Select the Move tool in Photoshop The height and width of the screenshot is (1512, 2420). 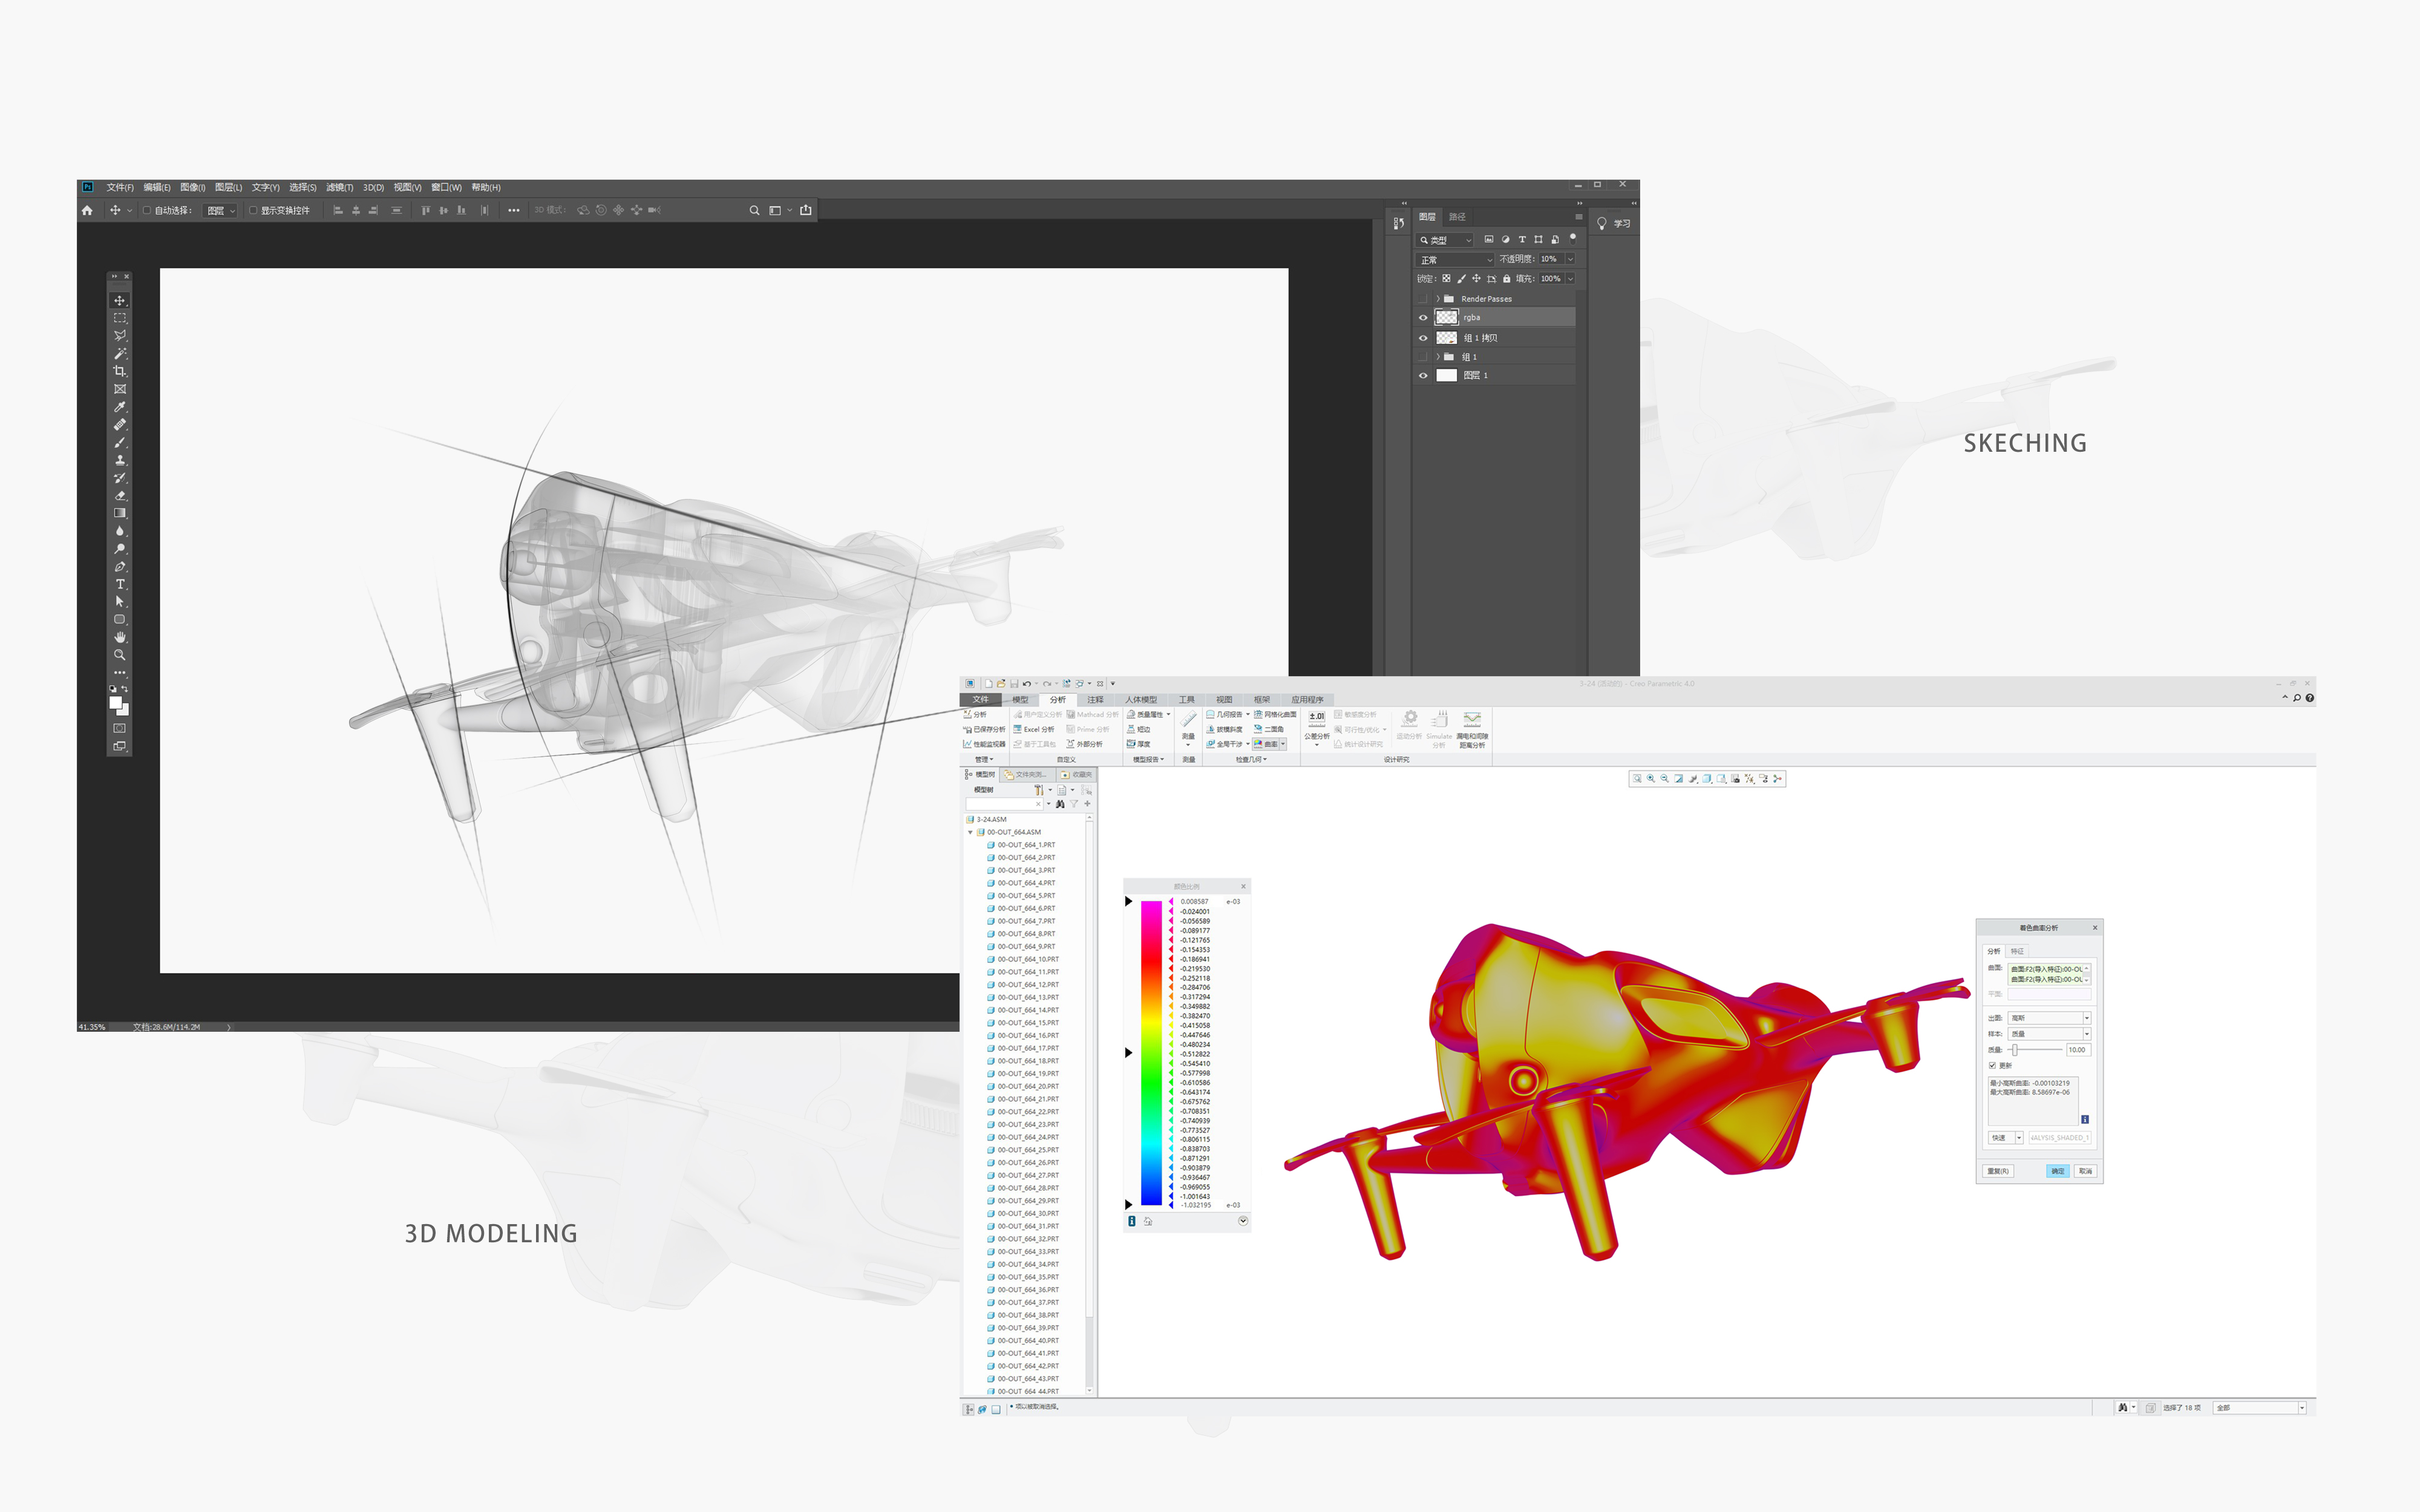(x=120, y=300)
